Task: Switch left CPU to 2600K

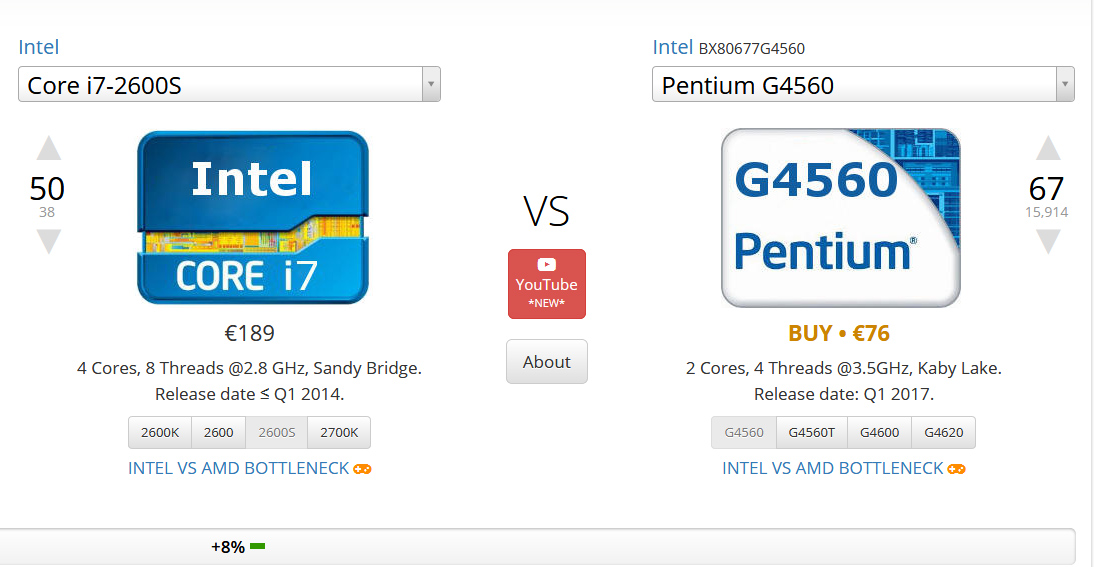Action: pyautogui.click(x=160, y=433)
